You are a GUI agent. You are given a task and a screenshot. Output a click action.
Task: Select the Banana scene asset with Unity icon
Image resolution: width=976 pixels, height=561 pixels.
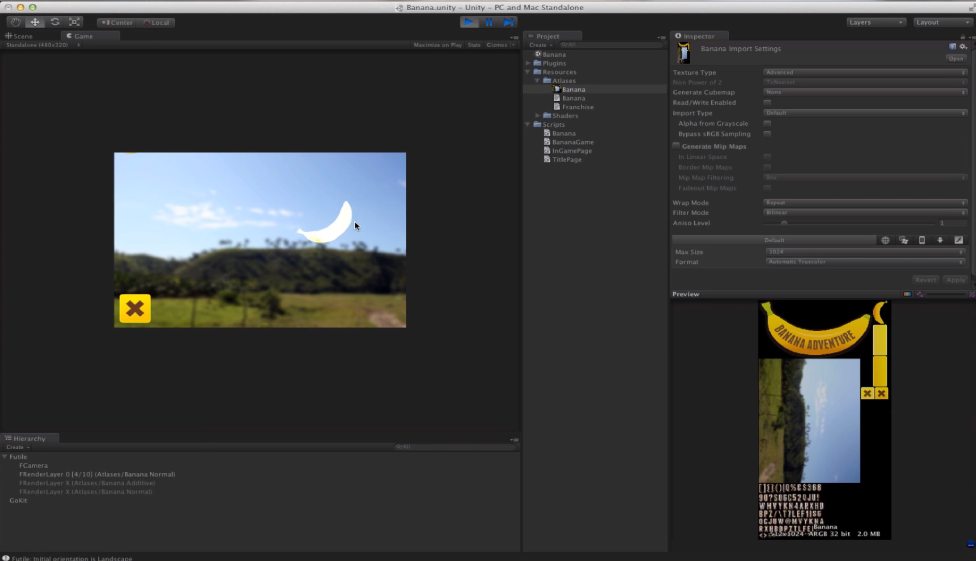pyautogui.click(x=550, y=54)
